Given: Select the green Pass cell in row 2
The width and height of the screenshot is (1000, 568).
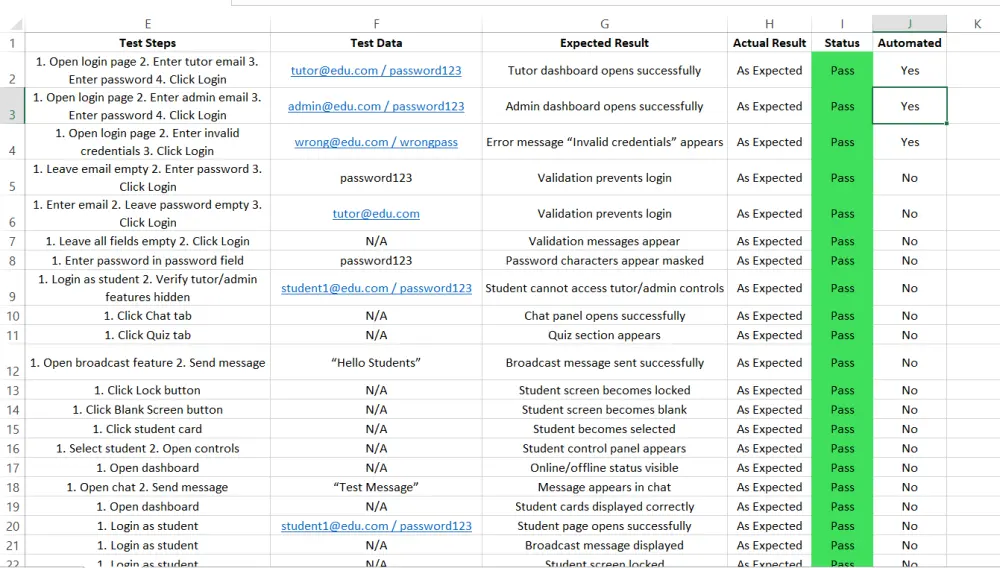Looking at the screenshot, I should tap(842, 70).
